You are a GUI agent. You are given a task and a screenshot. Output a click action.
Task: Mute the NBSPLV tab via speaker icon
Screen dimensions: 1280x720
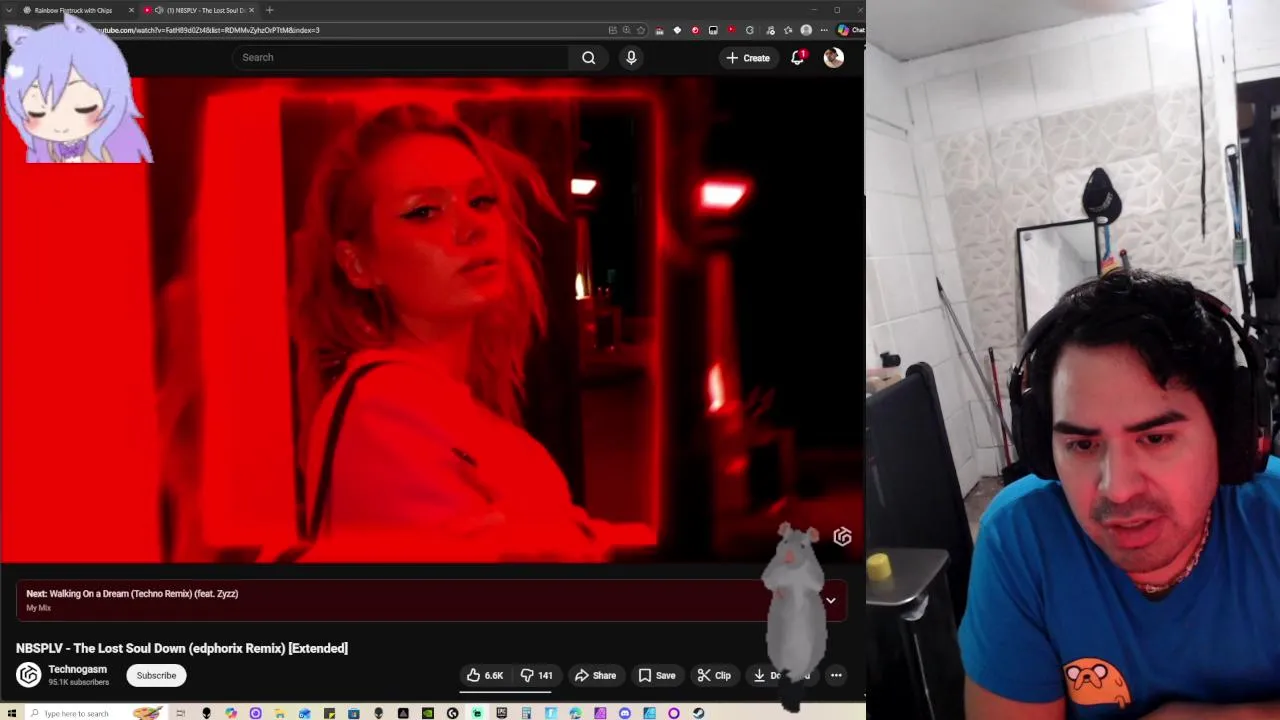pyautogui.click(x=159, y=10)
